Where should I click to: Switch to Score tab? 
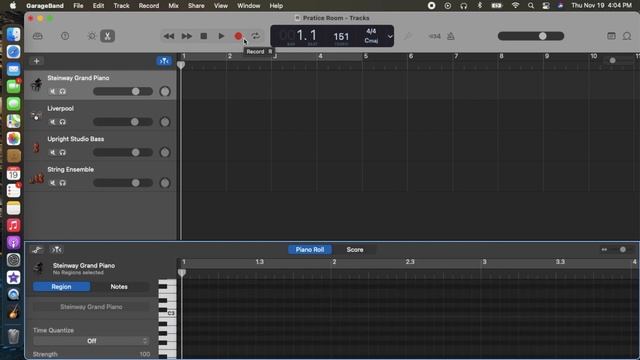pyautogui.click(x=355, y=249)
